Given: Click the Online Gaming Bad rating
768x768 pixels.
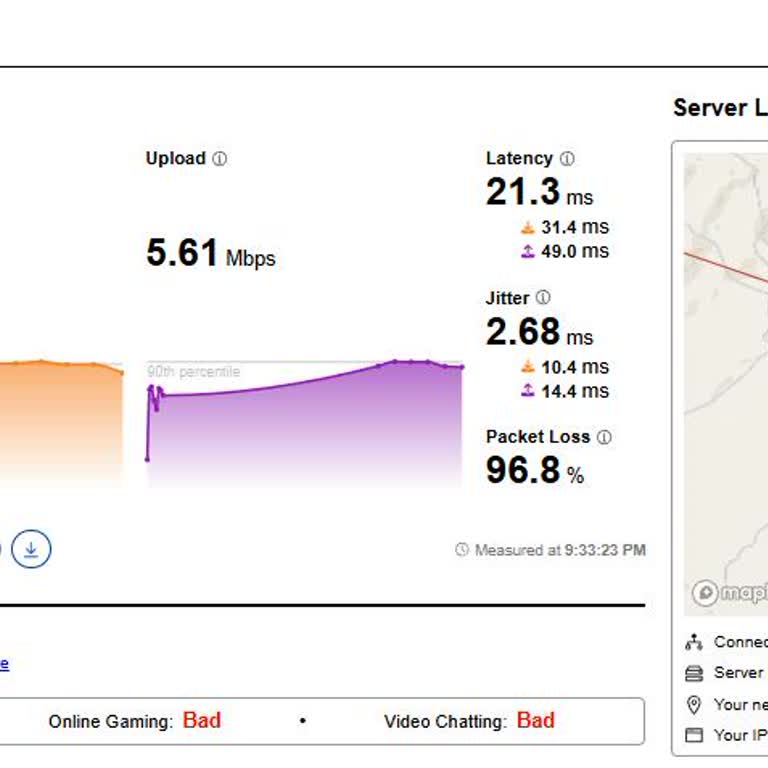Looking at the screenshot, I should pyautogui.click(x=201, y=720).
